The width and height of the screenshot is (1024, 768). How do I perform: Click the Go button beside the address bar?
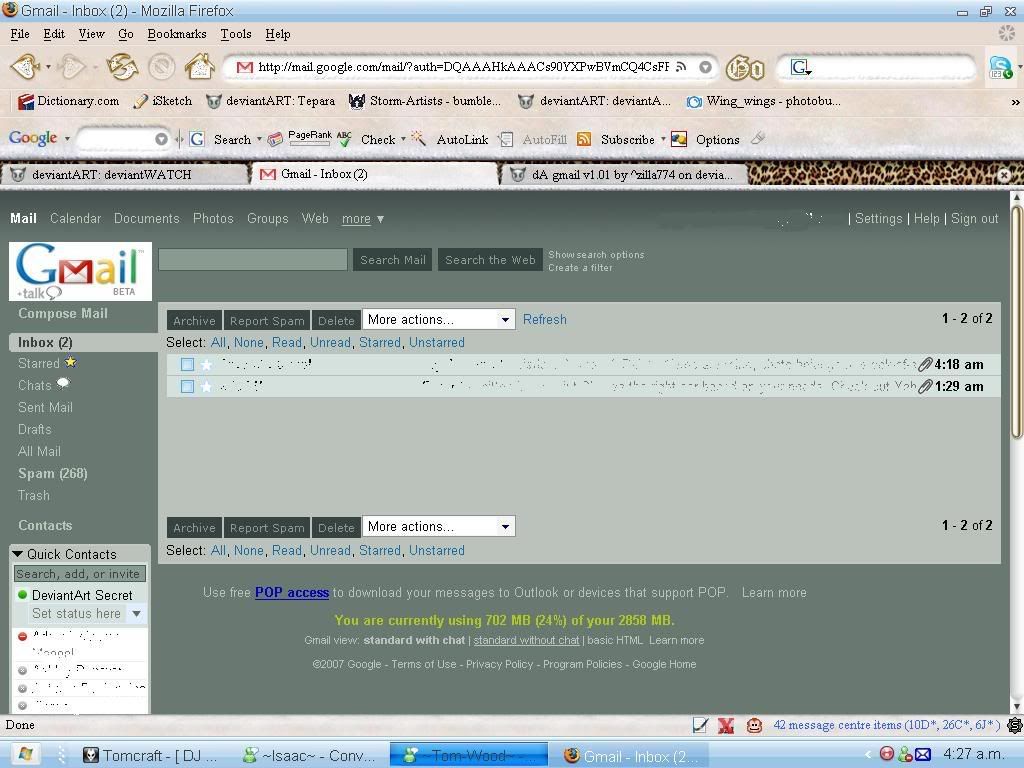(745, 67)
